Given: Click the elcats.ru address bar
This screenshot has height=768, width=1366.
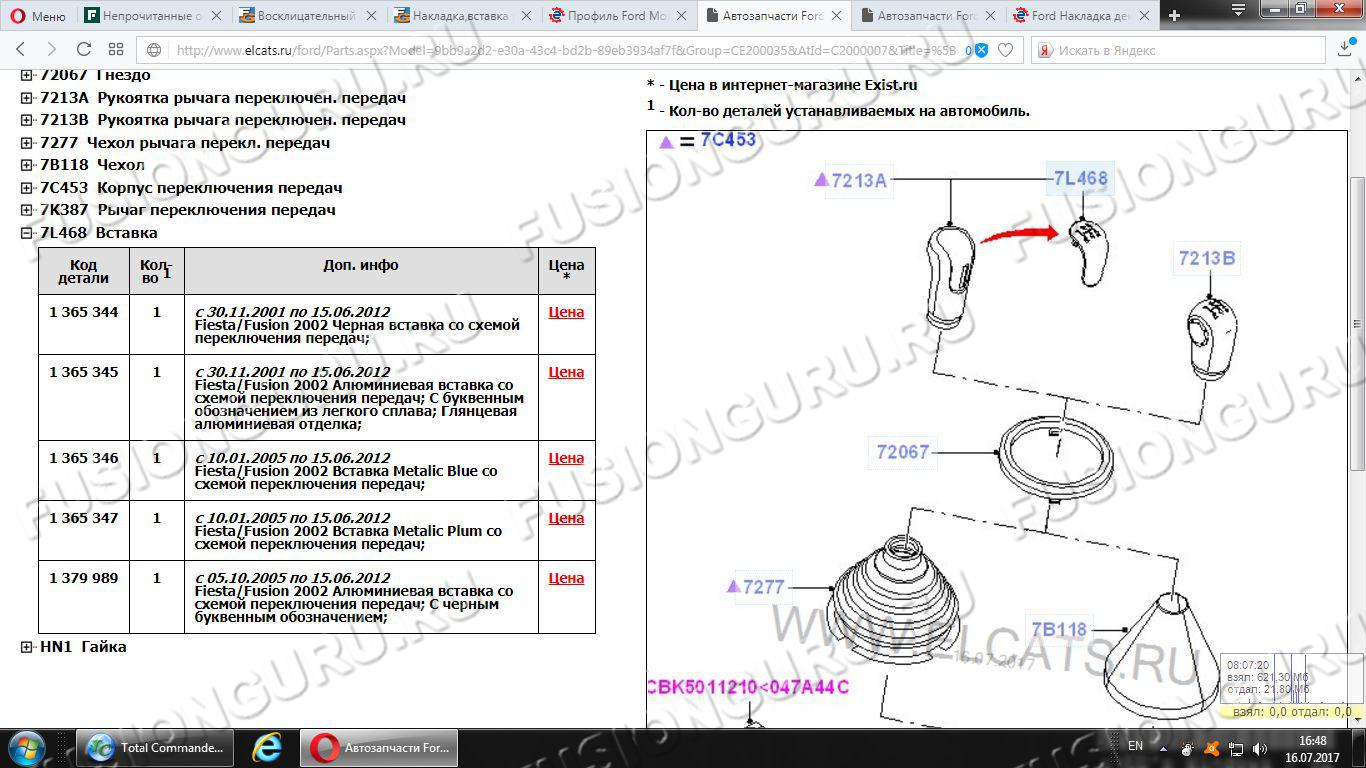Looking at the screenshot, I should (565, 50).
